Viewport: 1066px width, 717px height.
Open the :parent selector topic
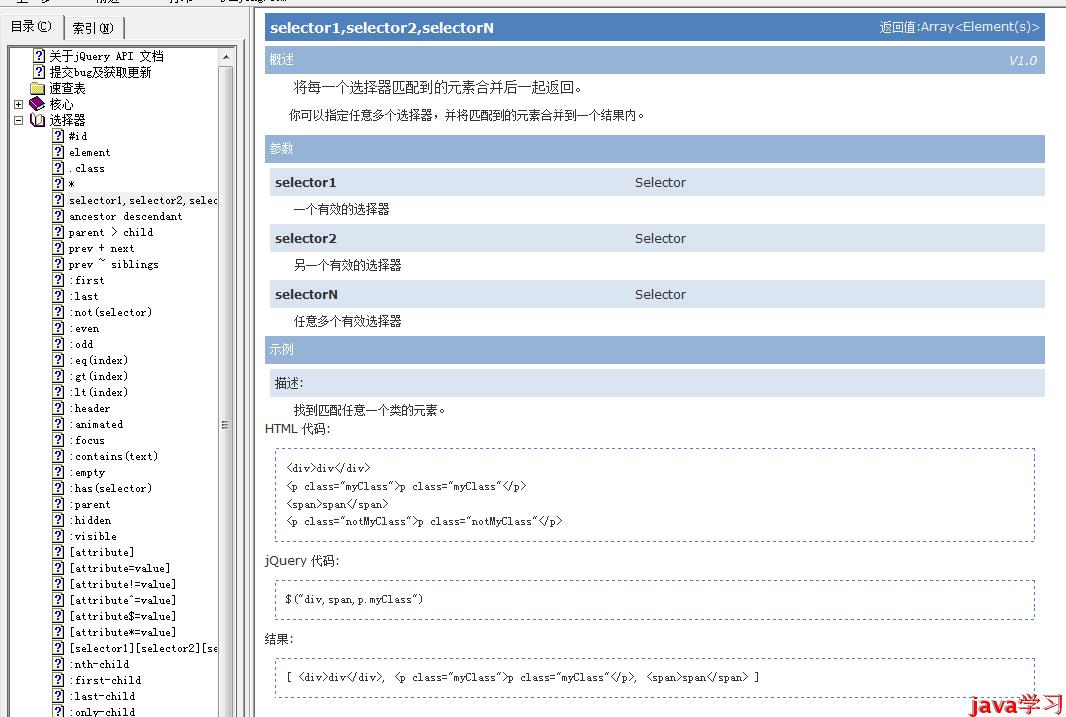[90, 504]
